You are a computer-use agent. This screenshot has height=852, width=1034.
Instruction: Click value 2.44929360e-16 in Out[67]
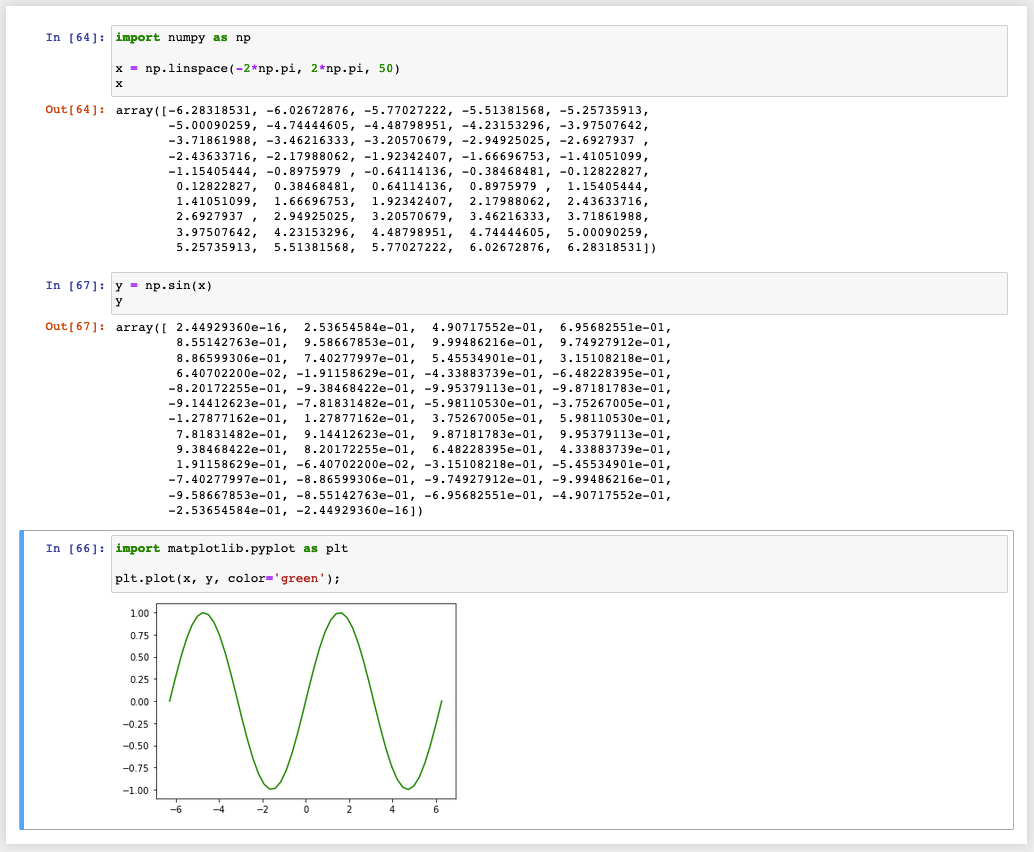coord(228,328)
